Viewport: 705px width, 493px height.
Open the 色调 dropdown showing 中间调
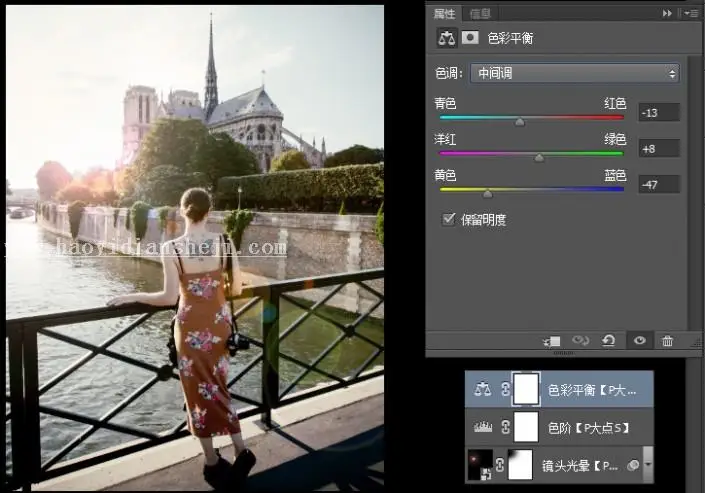pyautogui.click(x=575, y=73)
